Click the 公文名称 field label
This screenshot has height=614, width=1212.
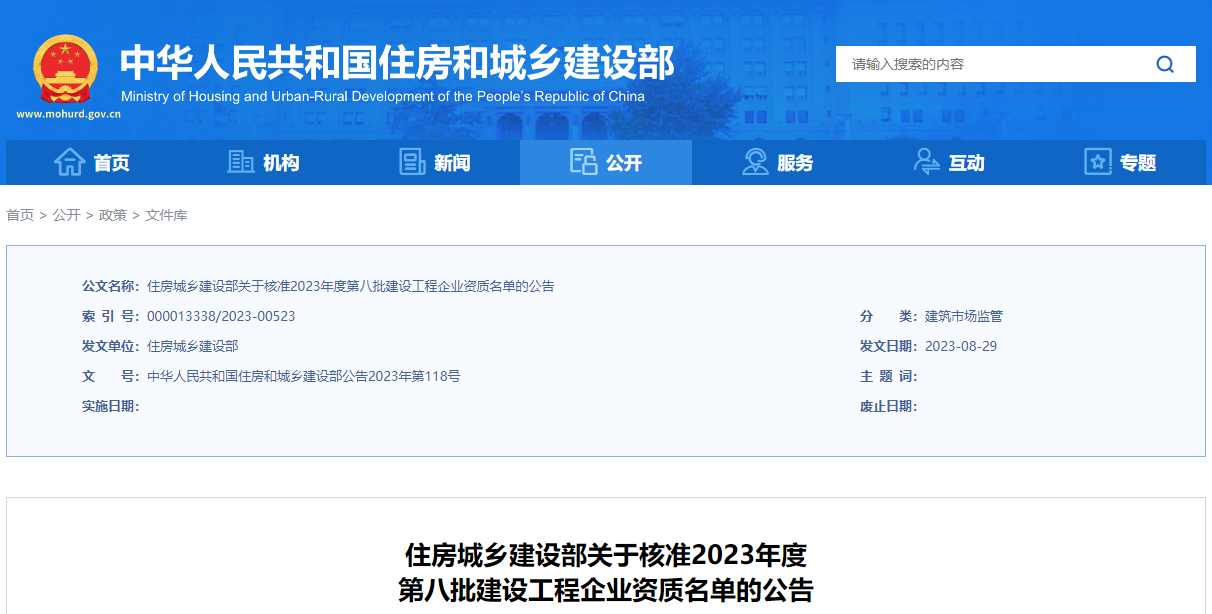111,286
